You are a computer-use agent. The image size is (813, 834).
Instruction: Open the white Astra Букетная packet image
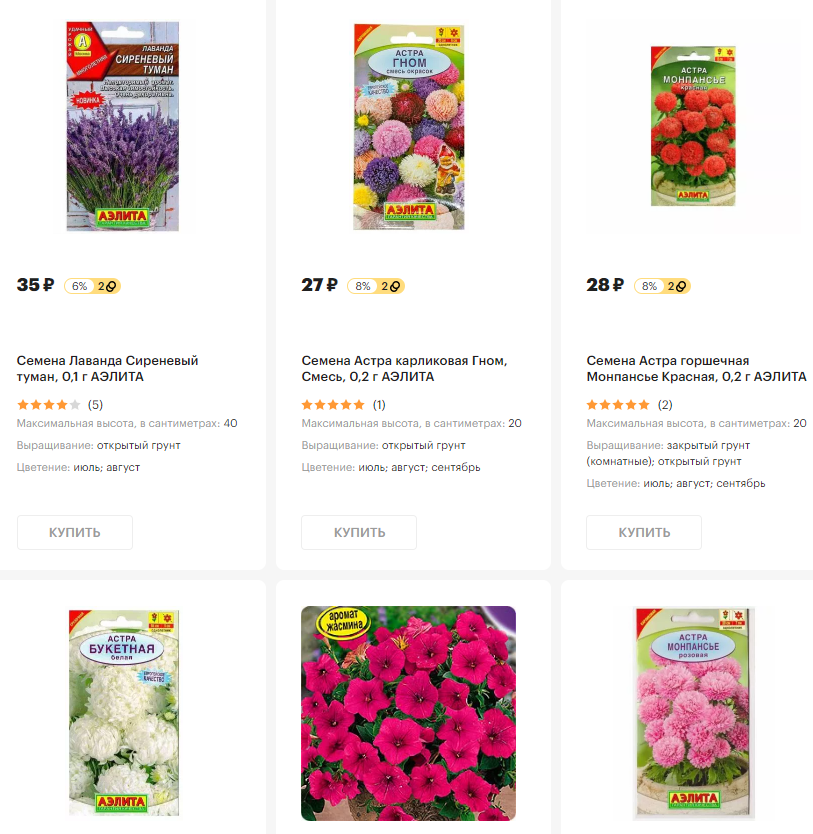coord(123,713)
